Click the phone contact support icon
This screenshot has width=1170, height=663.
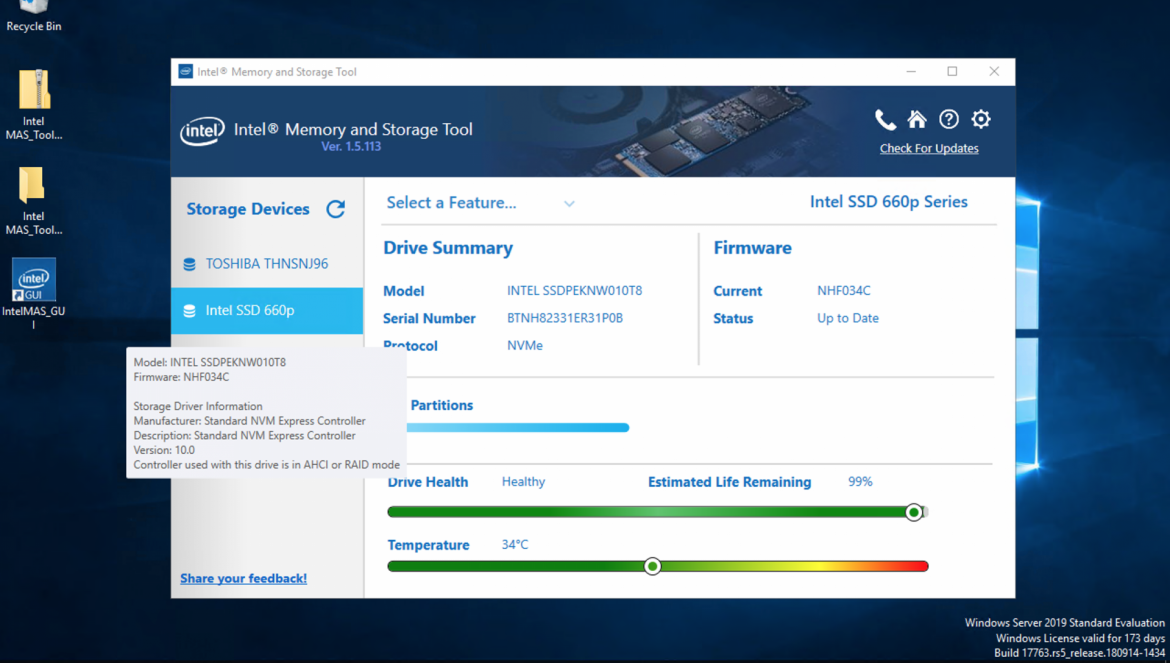click(x=885, y=119)
